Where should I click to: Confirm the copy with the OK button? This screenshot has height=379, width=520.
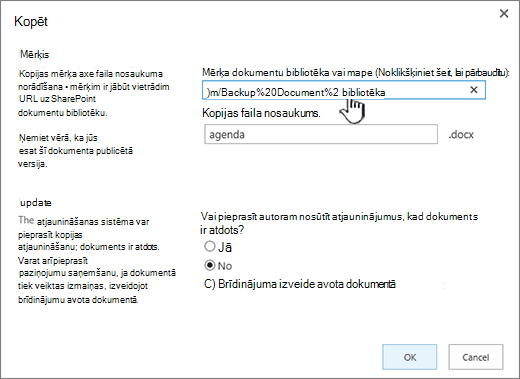[410, 357]
